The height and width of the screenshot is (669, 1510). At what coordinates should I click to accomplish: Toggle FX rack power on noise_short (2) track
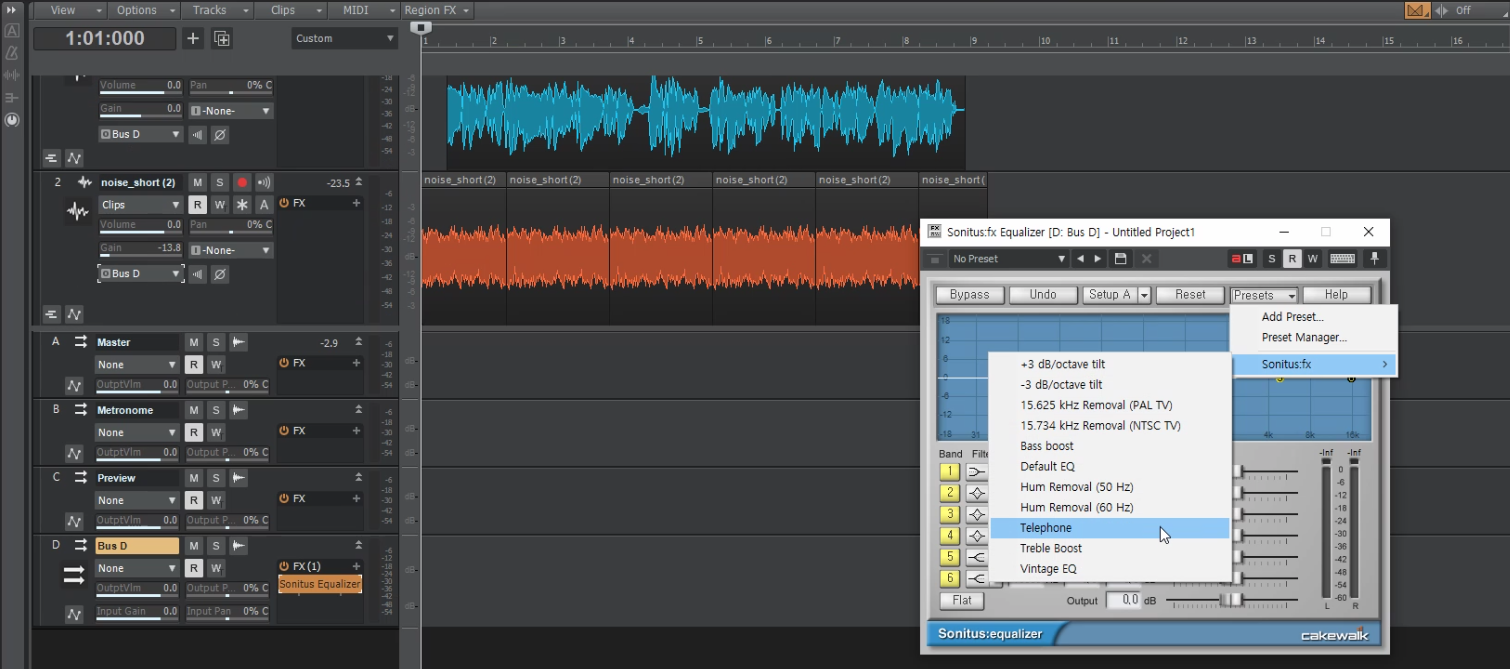(284, 203)
